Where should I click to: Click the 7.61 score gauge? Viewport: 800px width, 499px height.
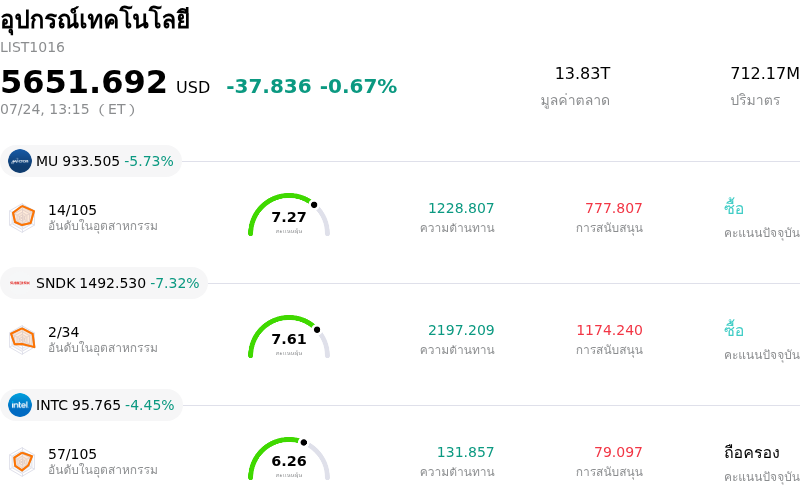pos(289,337)
